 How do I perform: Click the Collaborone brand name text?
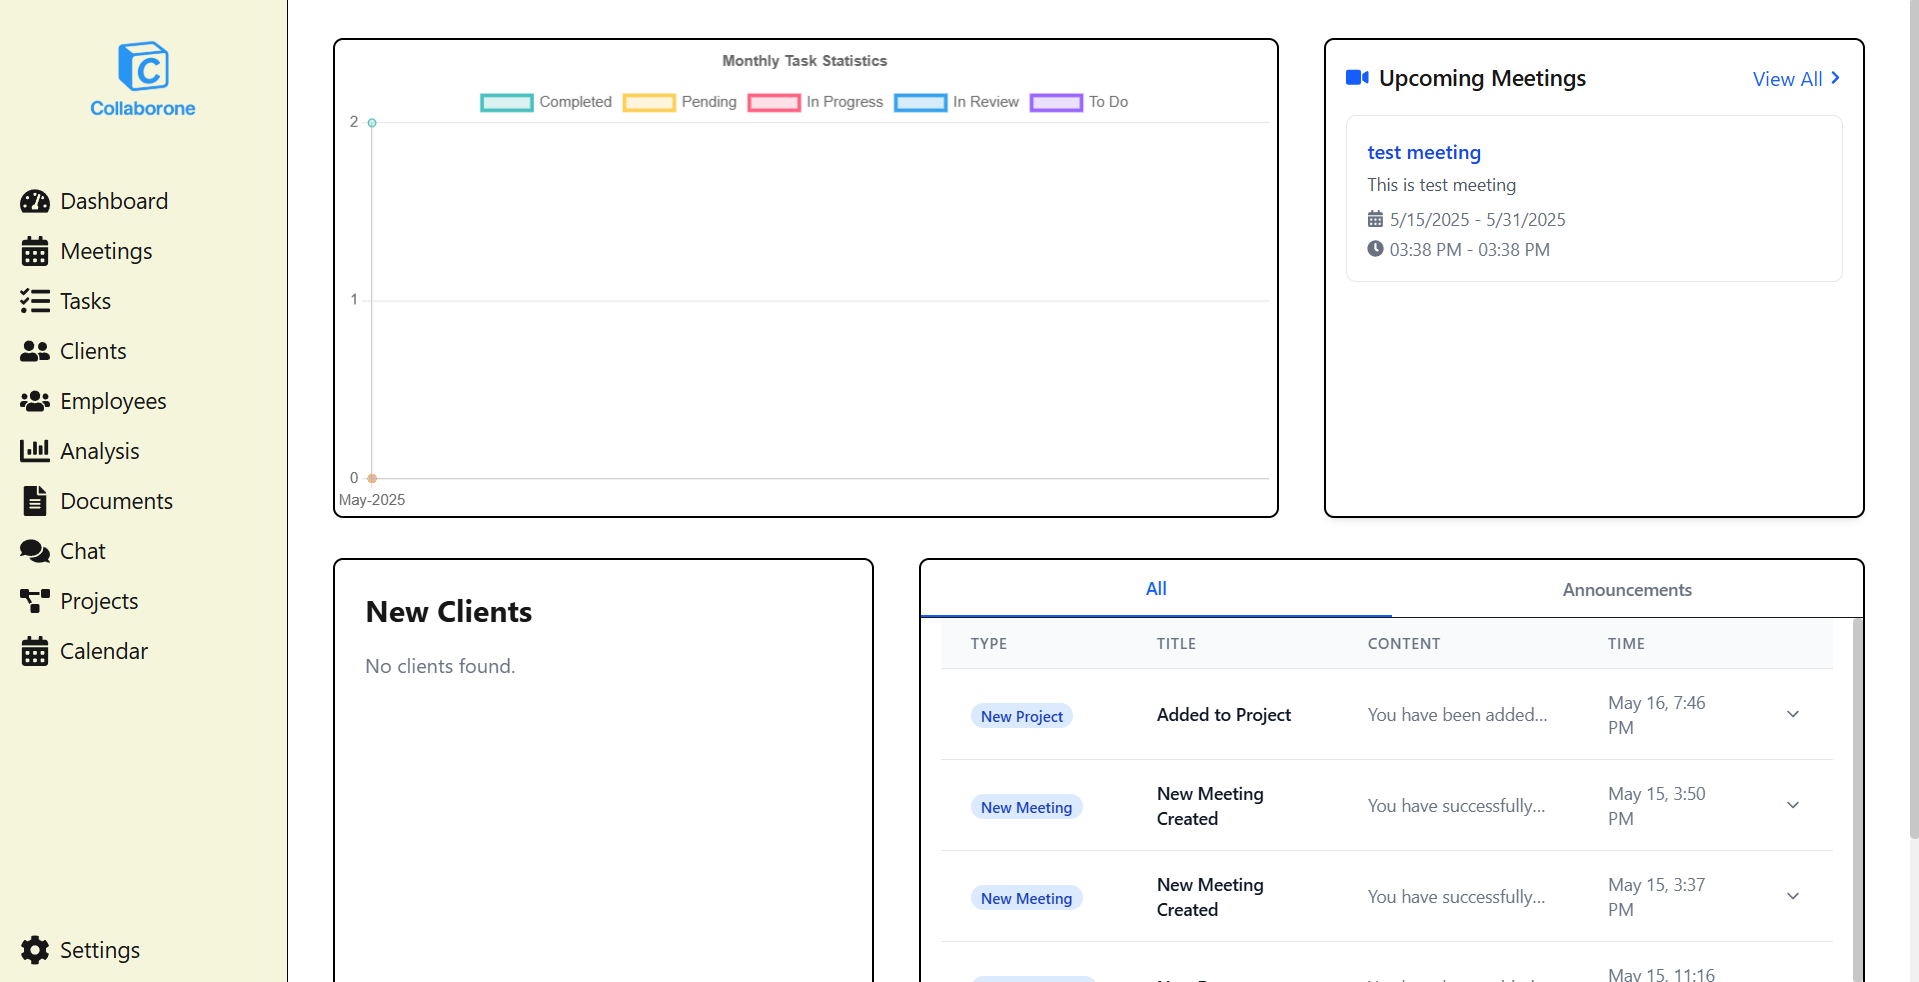(x=143, y=108)
